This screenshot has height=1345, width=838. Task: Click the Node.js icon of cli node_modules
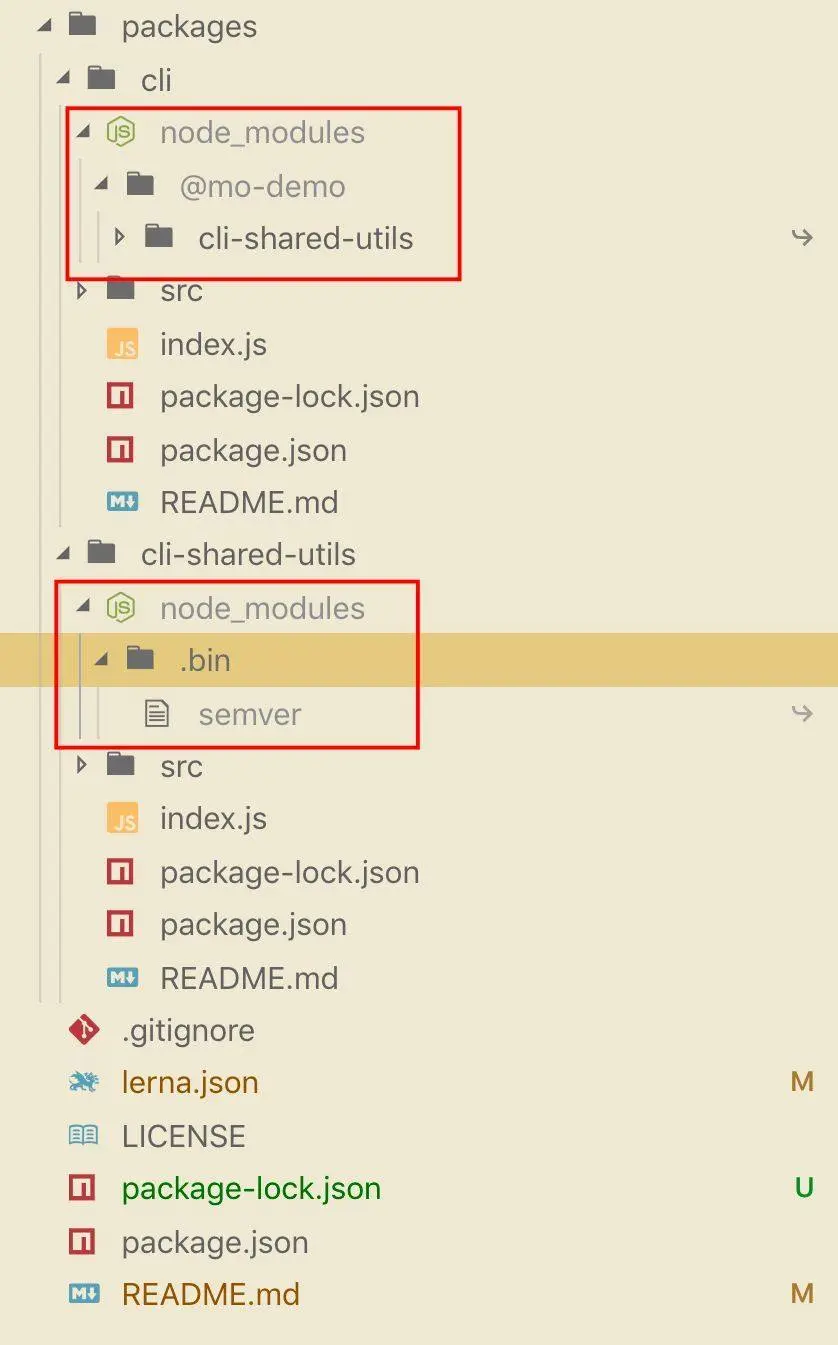pos(121,132)
